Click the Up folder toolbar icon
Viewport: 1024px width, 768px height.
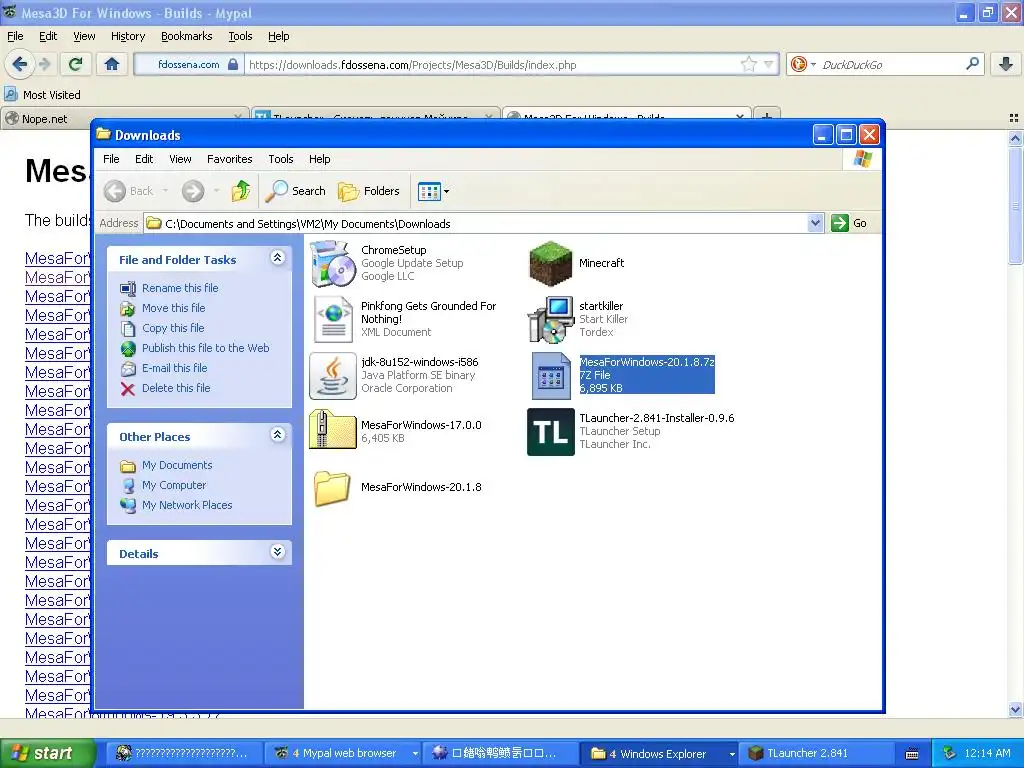pos(240,191)
